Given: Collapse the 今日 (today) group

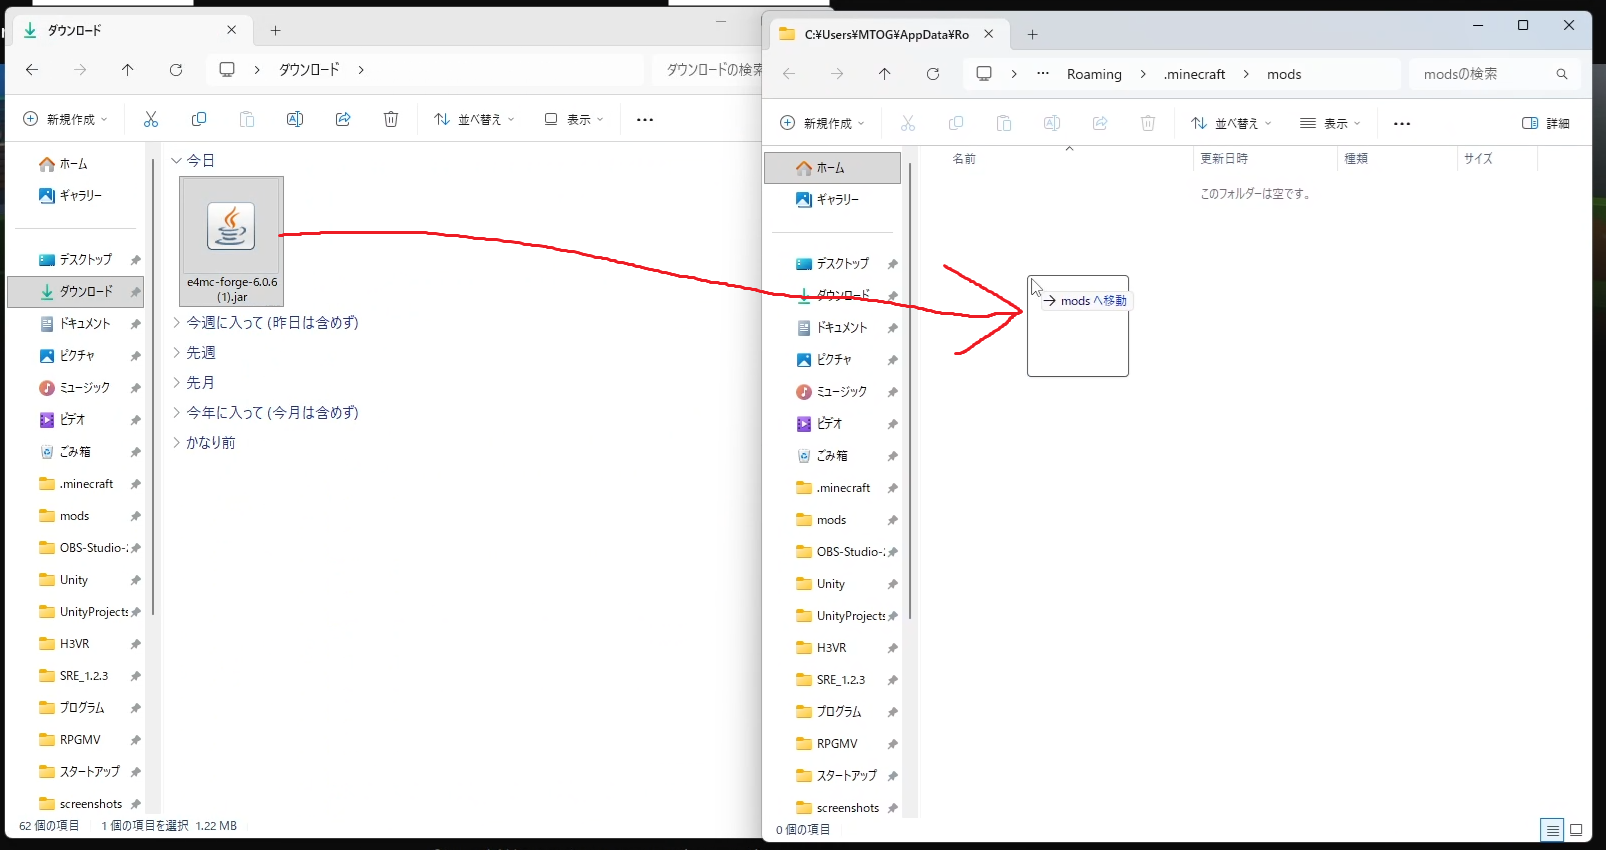Looking at the screenshot, I should (x=177, y=160).
